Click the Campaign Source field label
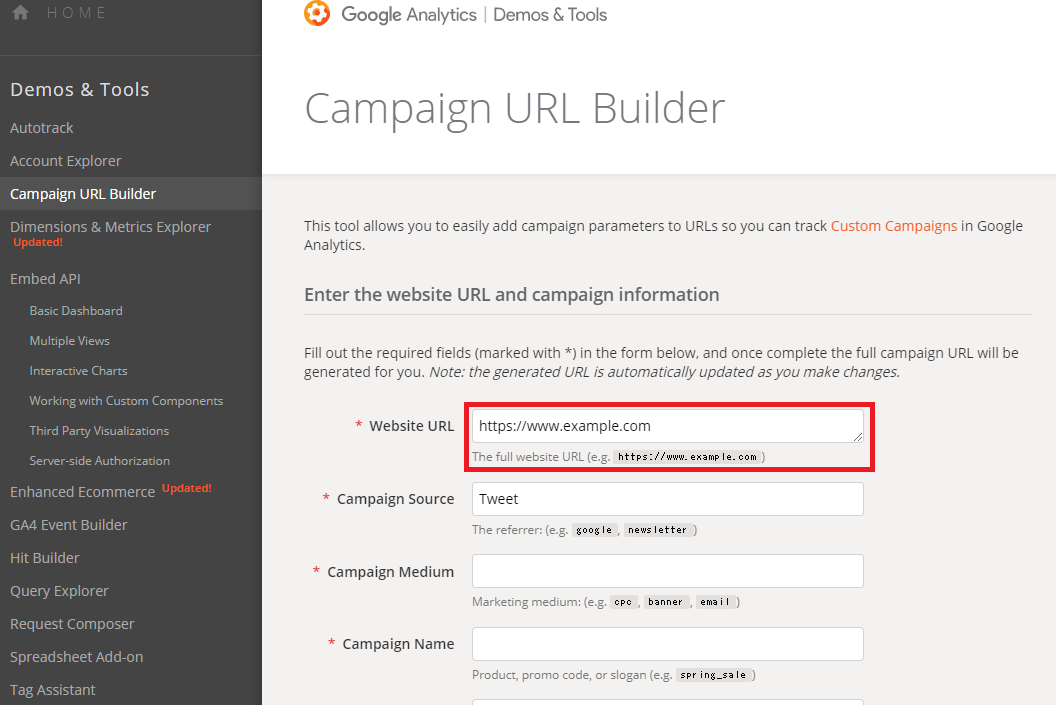The width and height of the screenshot is (1056, 705). [x=395, y=499]
